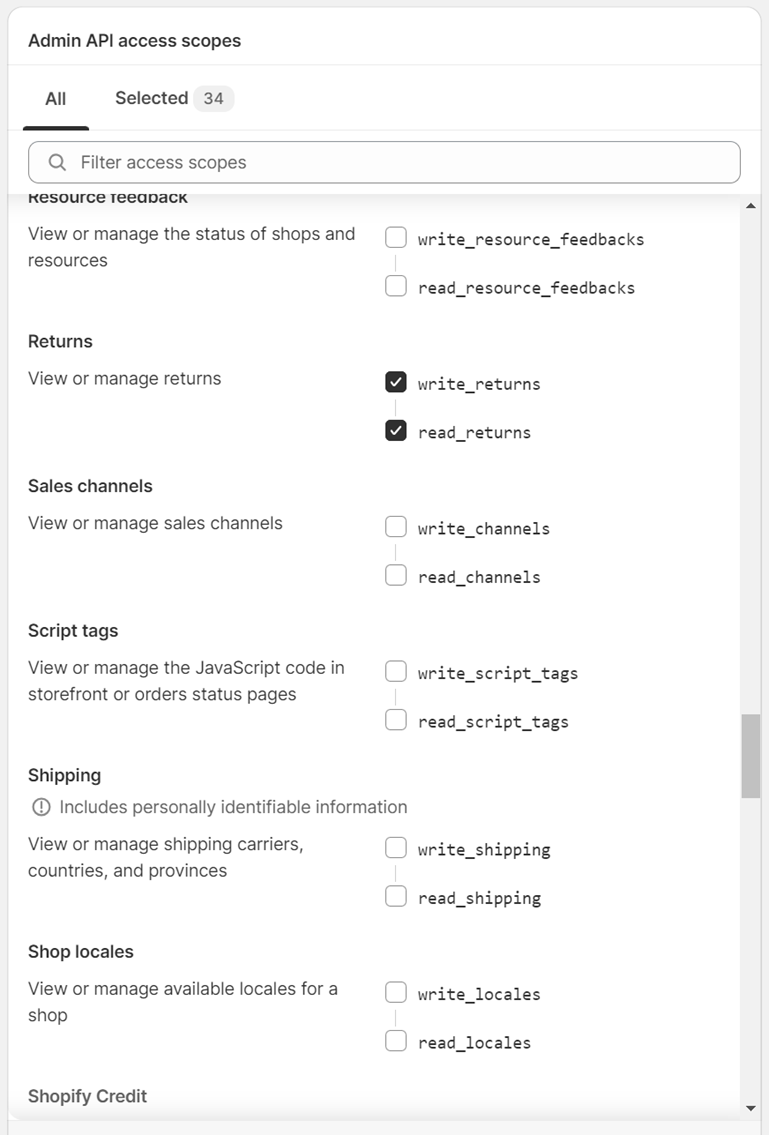The width and height of the screenshot is (769, 1135).
Task: Focus the Filter access scopes field
Action: (x=384, y=162)
